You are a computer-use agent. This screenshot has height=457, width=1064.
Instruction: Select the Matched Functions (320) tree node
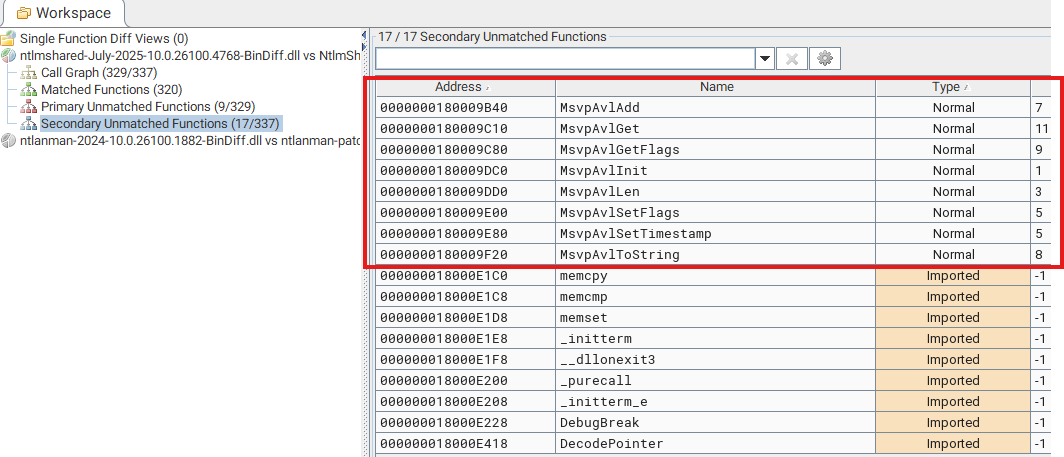tap(97, 90)
